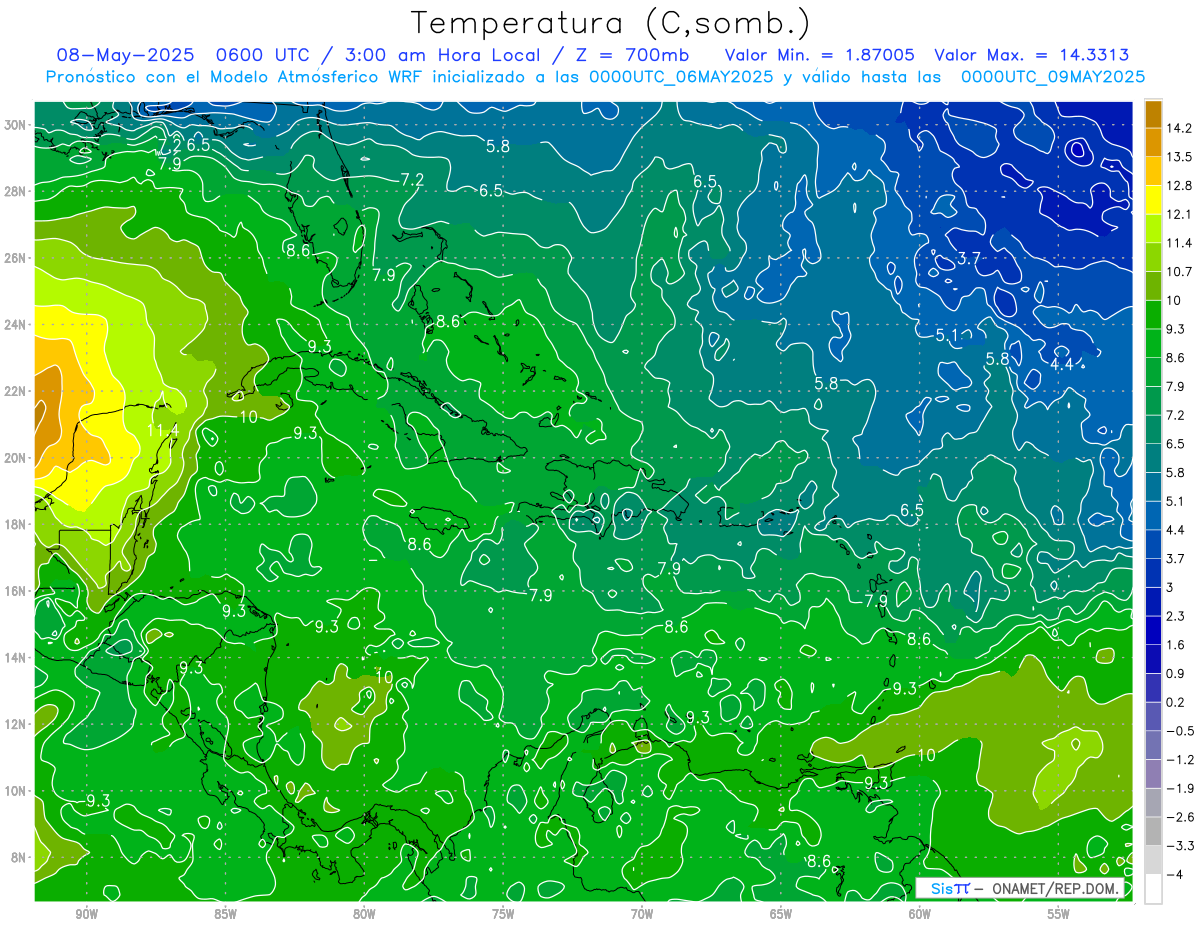Click the purple swatch between -1.9 and -1.2
The width and height of the screenshot is (1200, 927).
pyautogui.click(x=1153, y=773)
